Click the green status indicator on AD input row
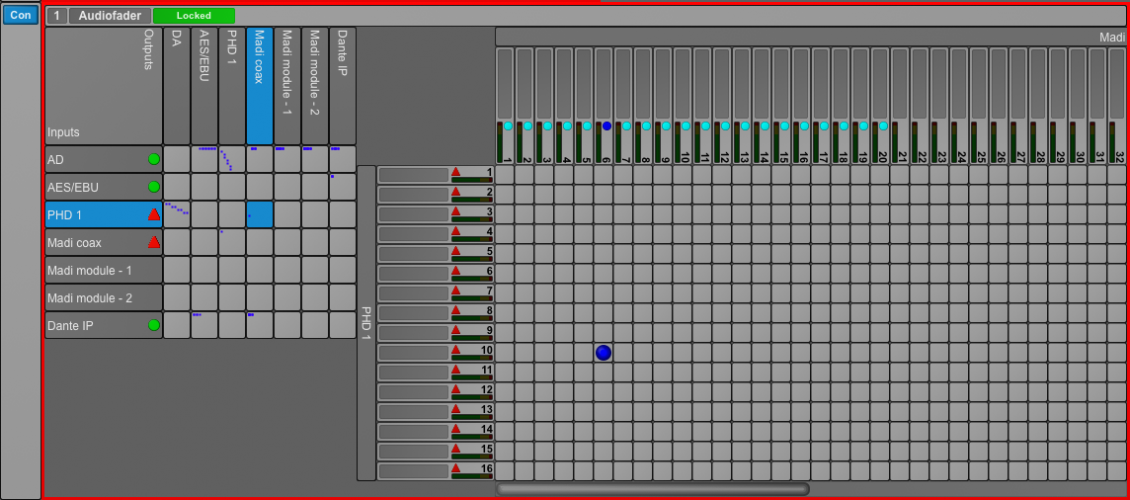Viewport: 1130px width, 500px height. point(154,159)
